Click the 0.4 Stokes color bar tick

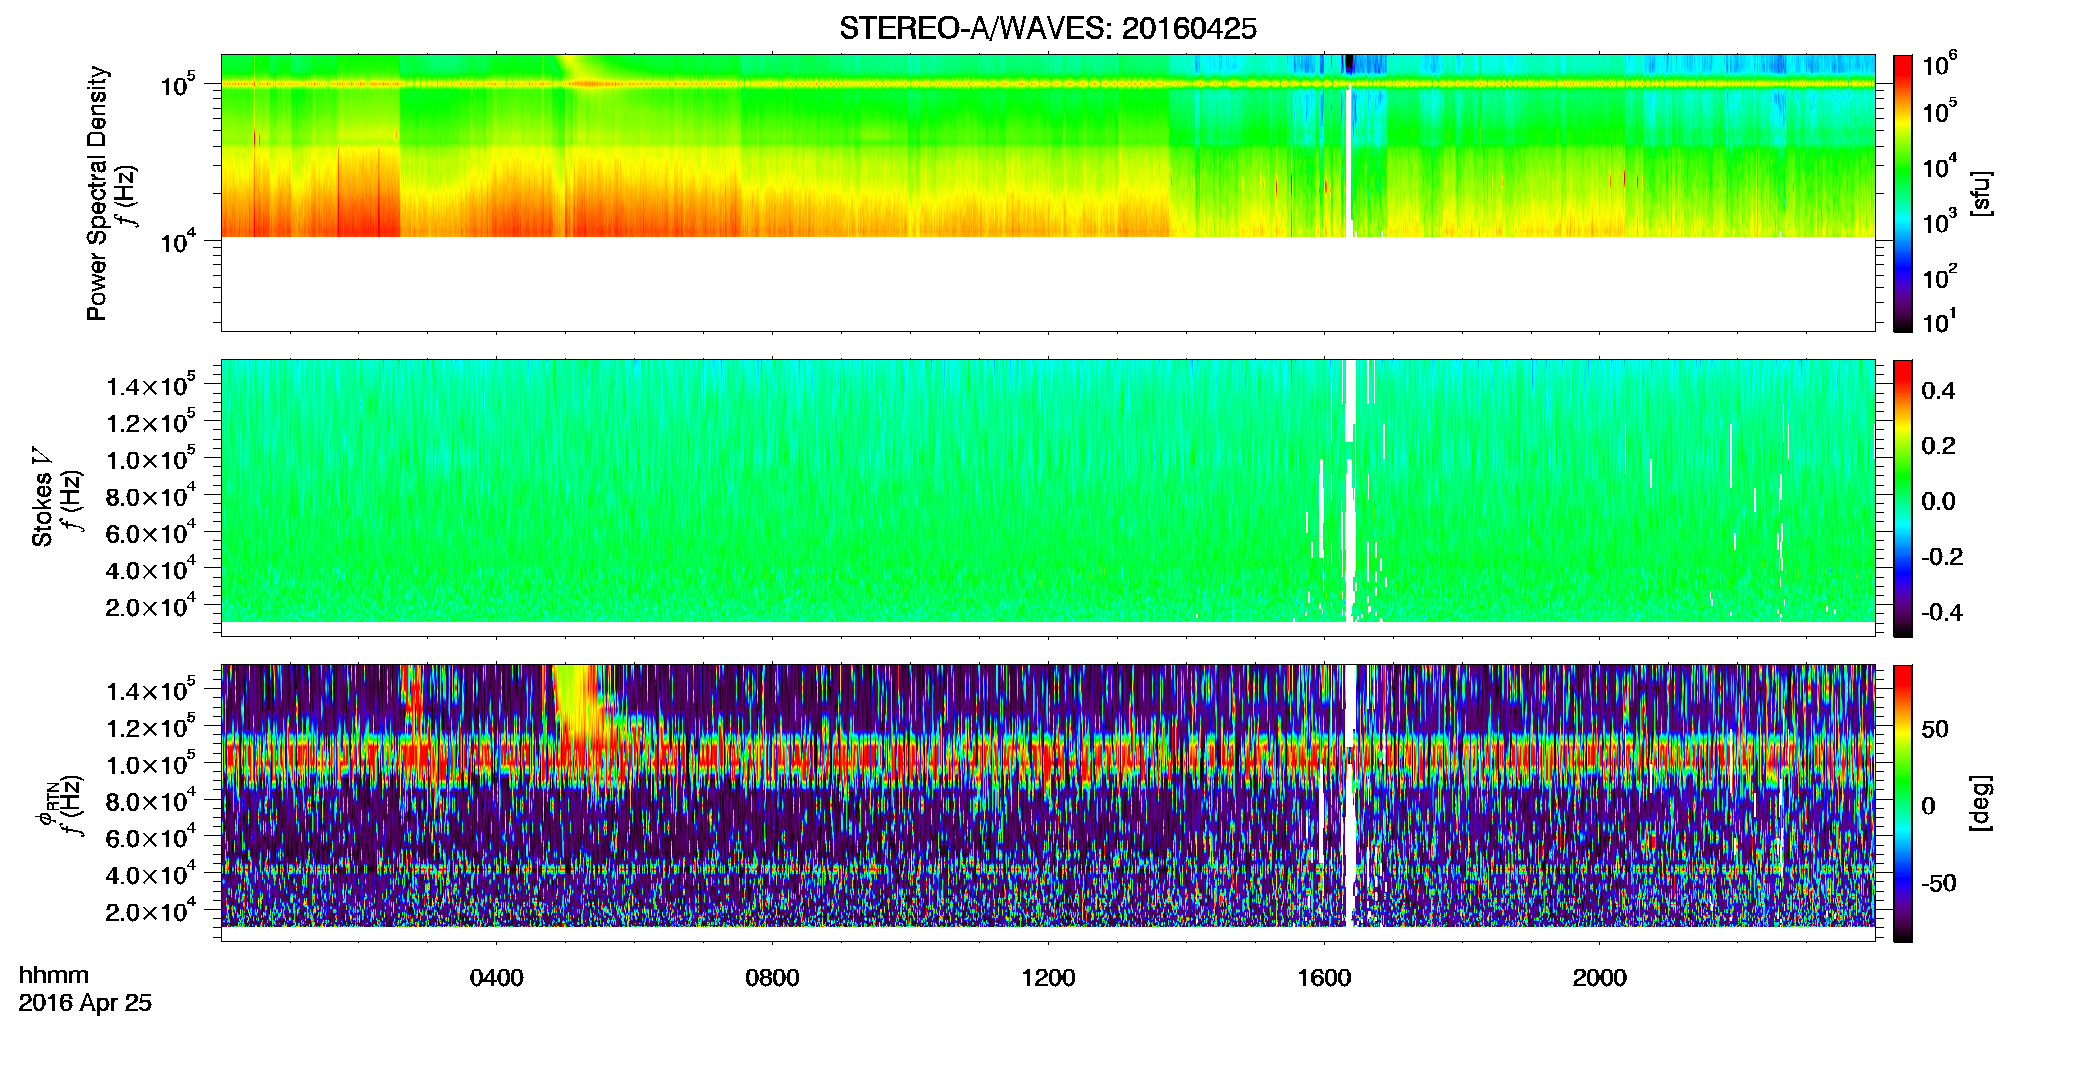tap(1938, 391)
